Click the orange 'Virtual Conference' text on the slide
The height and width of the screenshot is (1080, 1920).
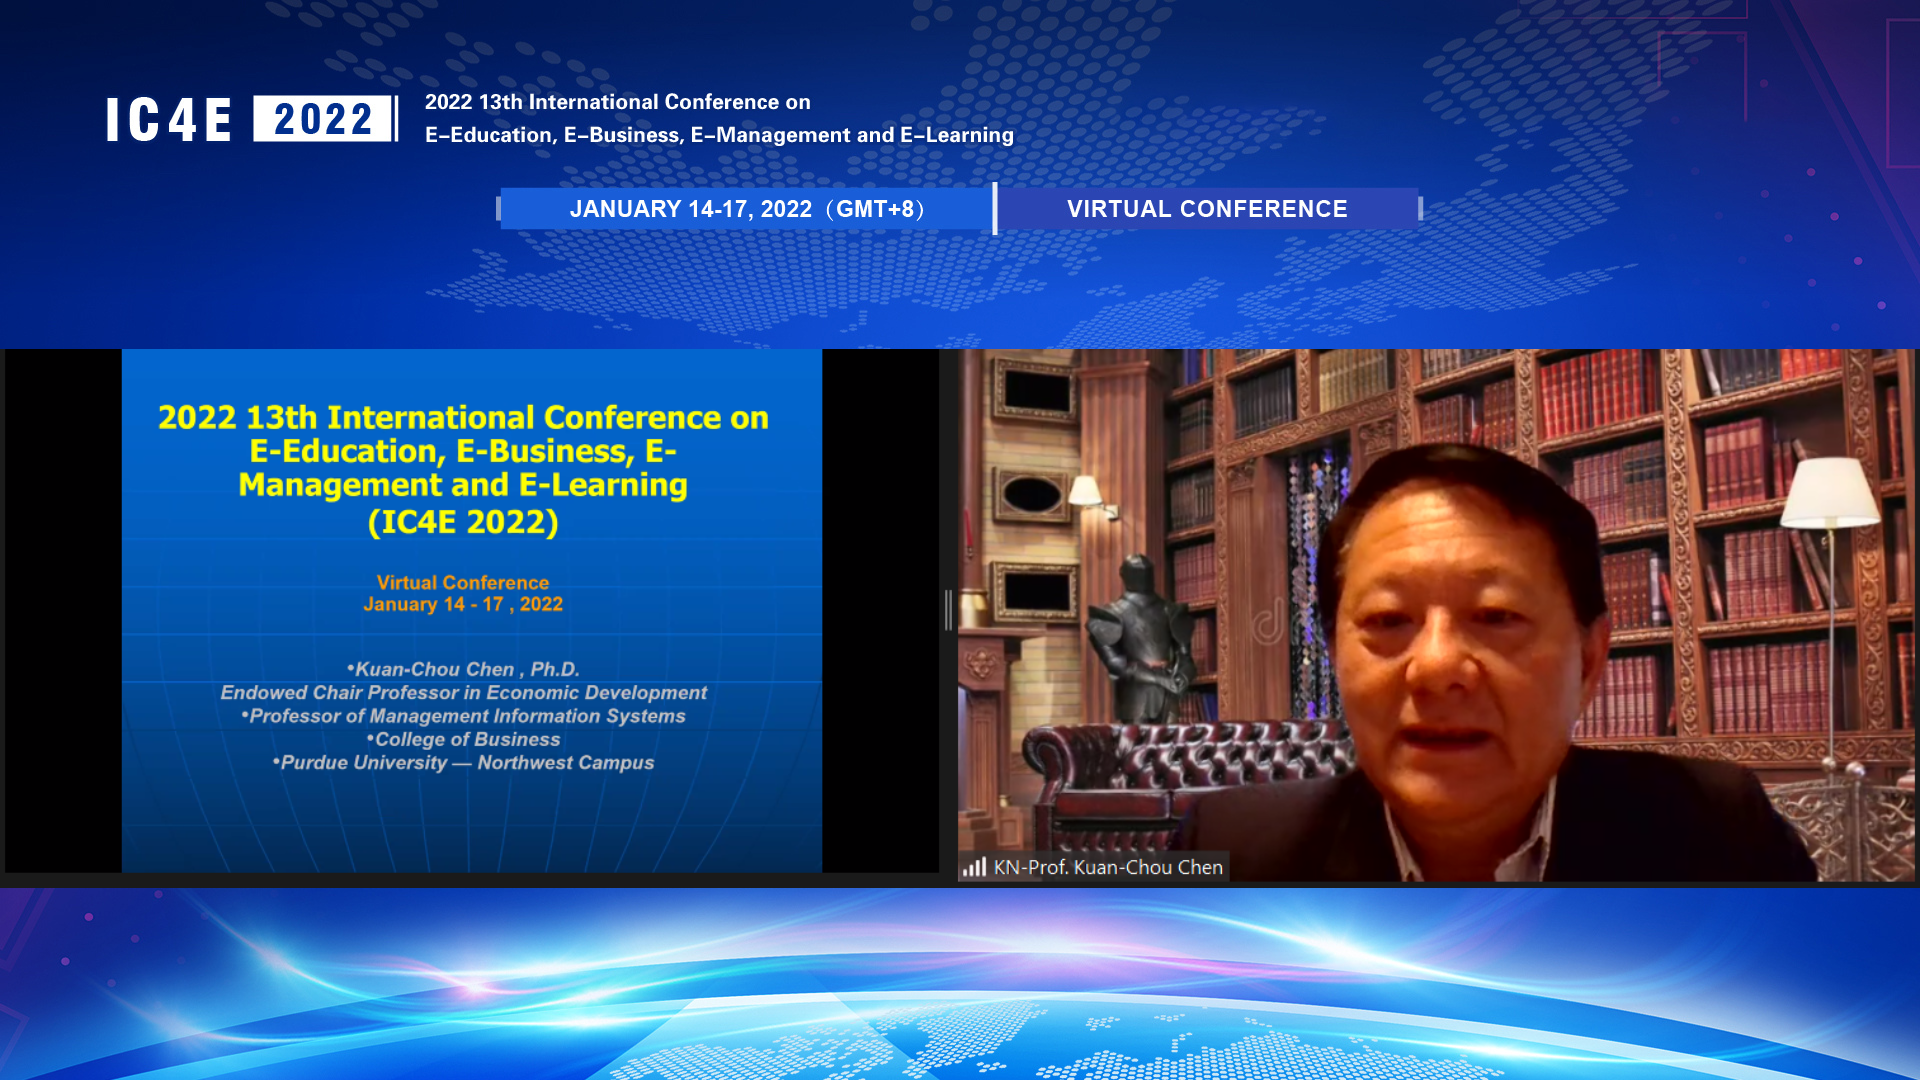tap(463, 582)
